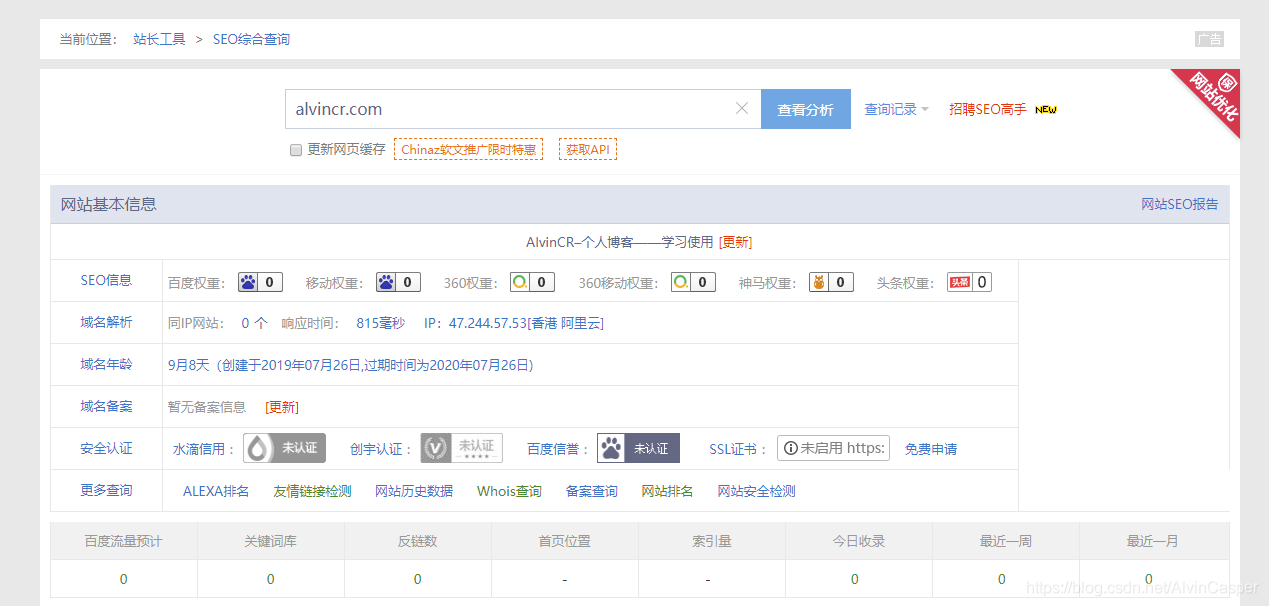
Task: Click the 更多查询 row label
Action: pyautogui.click(x=106, y=490)
